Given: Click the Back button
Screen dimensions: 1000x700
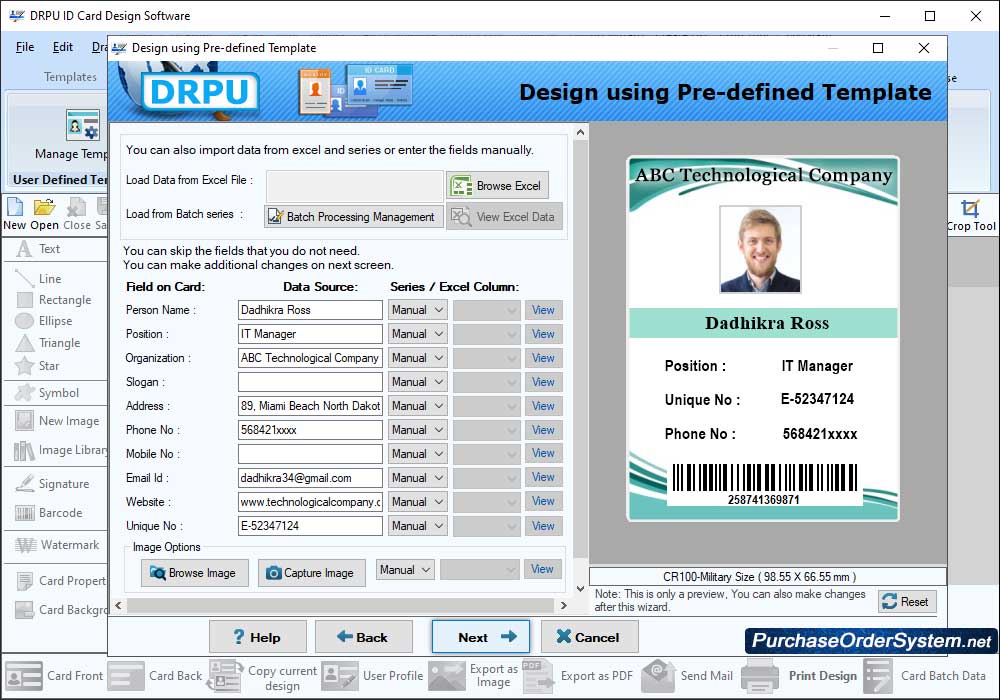Looking at the screenshot, I should pyautogui.click(x=363, y=637).
